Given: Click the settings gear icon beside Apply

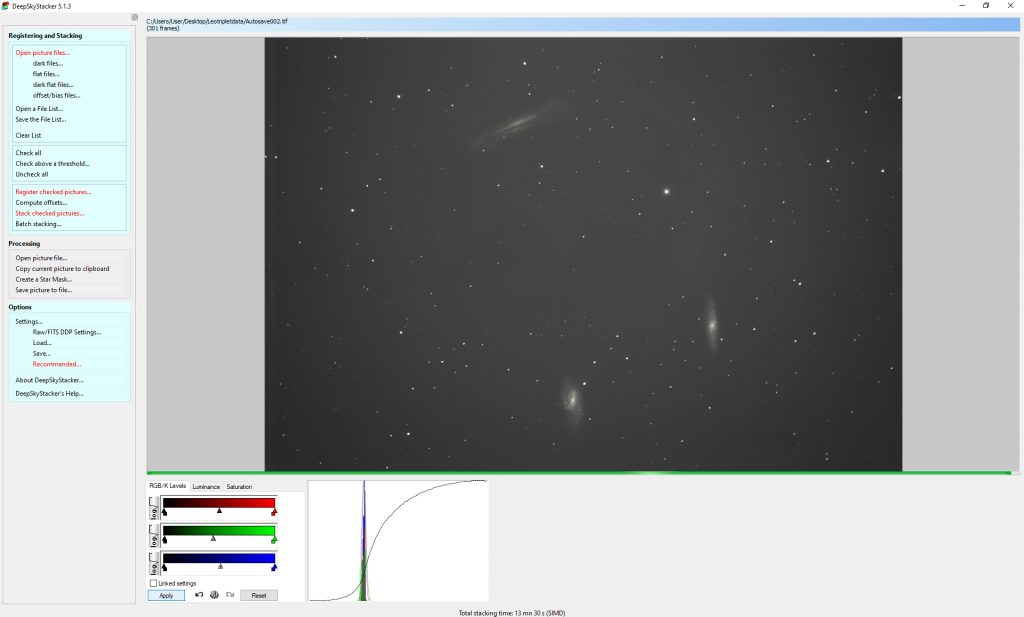Looking at the screenshot, I should click(x=214, y=595).
